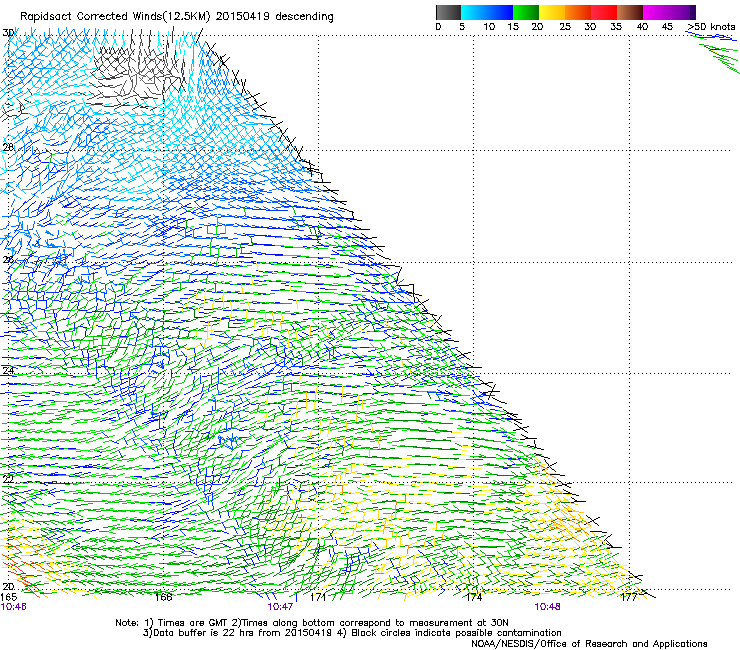Click the orange 25-30 knots legend swatch

click(x=578, y=12)
